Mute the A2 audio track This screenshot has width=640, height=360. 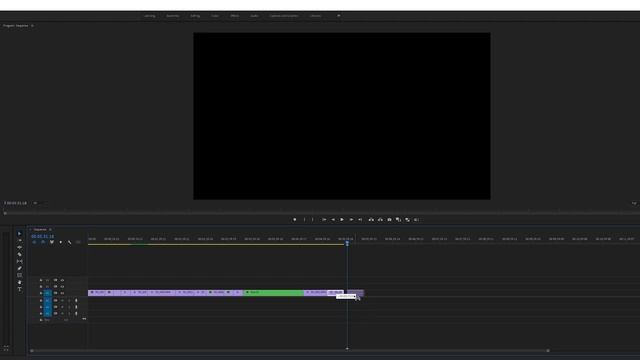point(62,307)
